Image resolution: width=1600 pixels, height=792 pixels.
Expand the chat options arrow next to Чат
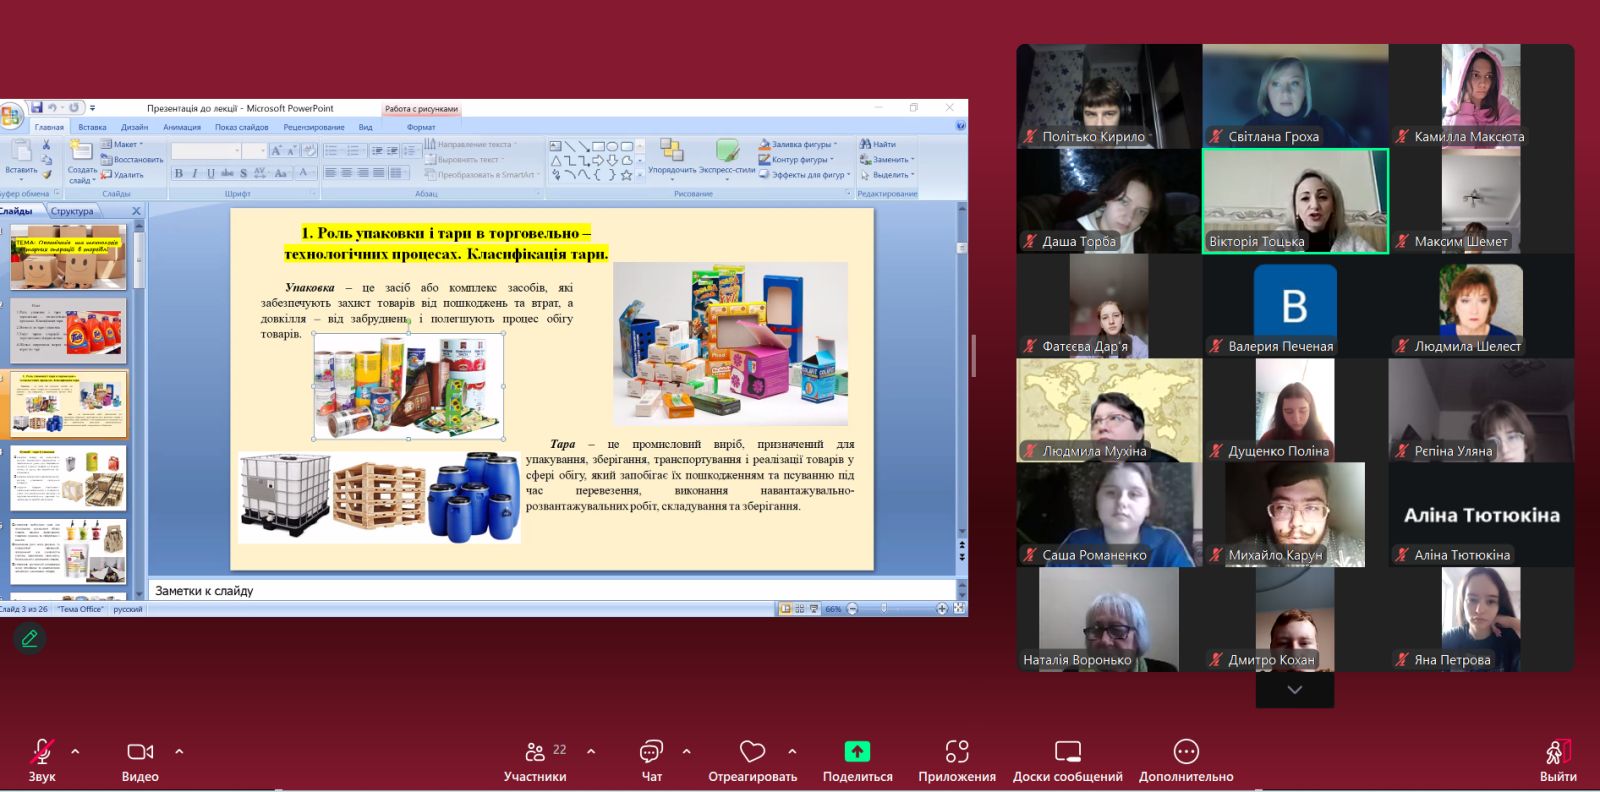686,751
